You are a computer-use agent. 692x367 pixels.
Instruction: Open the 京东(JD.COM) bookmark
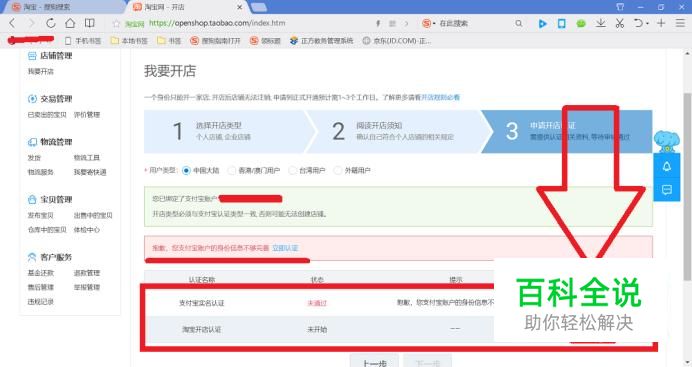pos(396,41)
